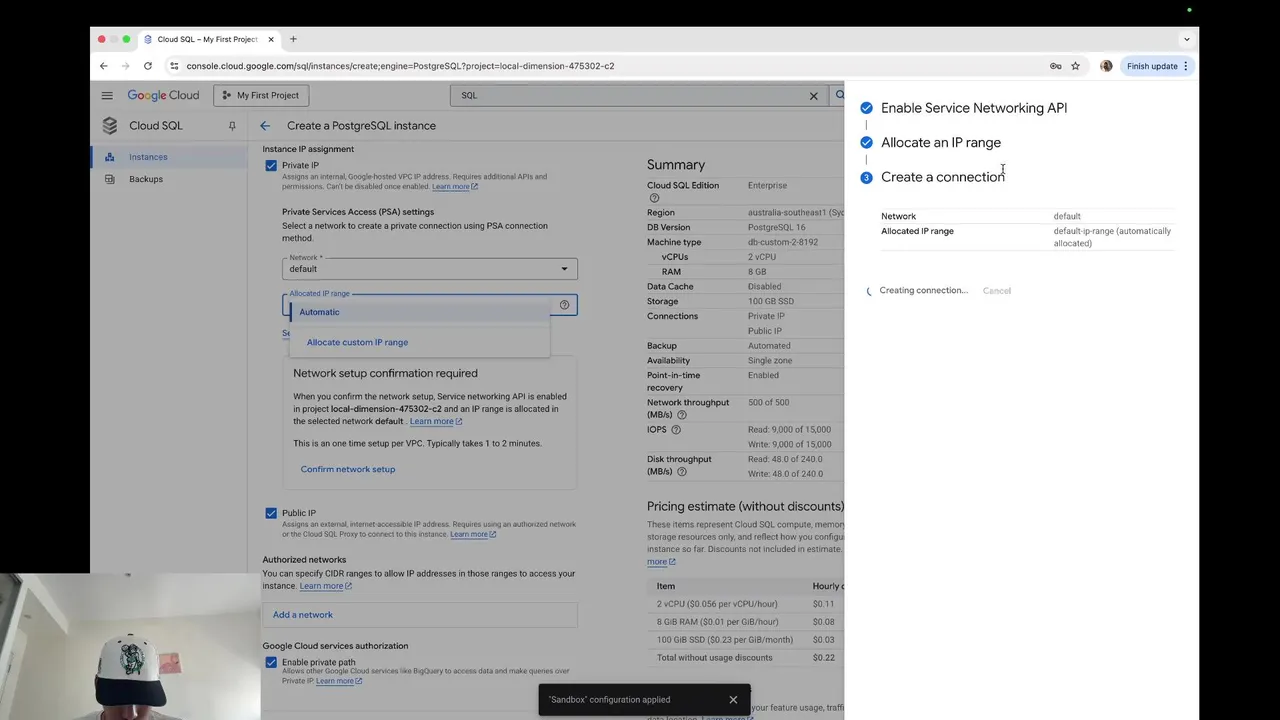
Task: Open help icon next to Disk throughput
Action: [x=682, y=472]
